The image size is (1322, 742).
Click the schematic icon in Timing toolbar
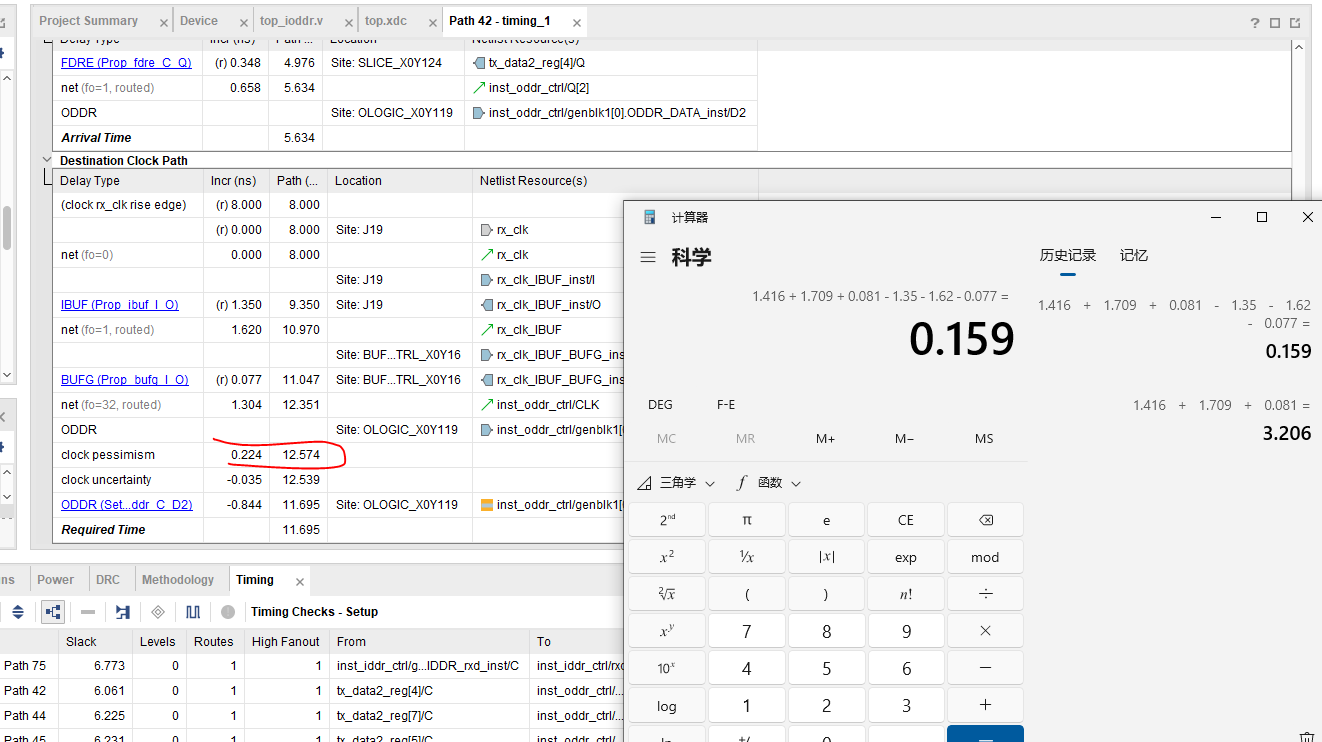tap(123, 612)
